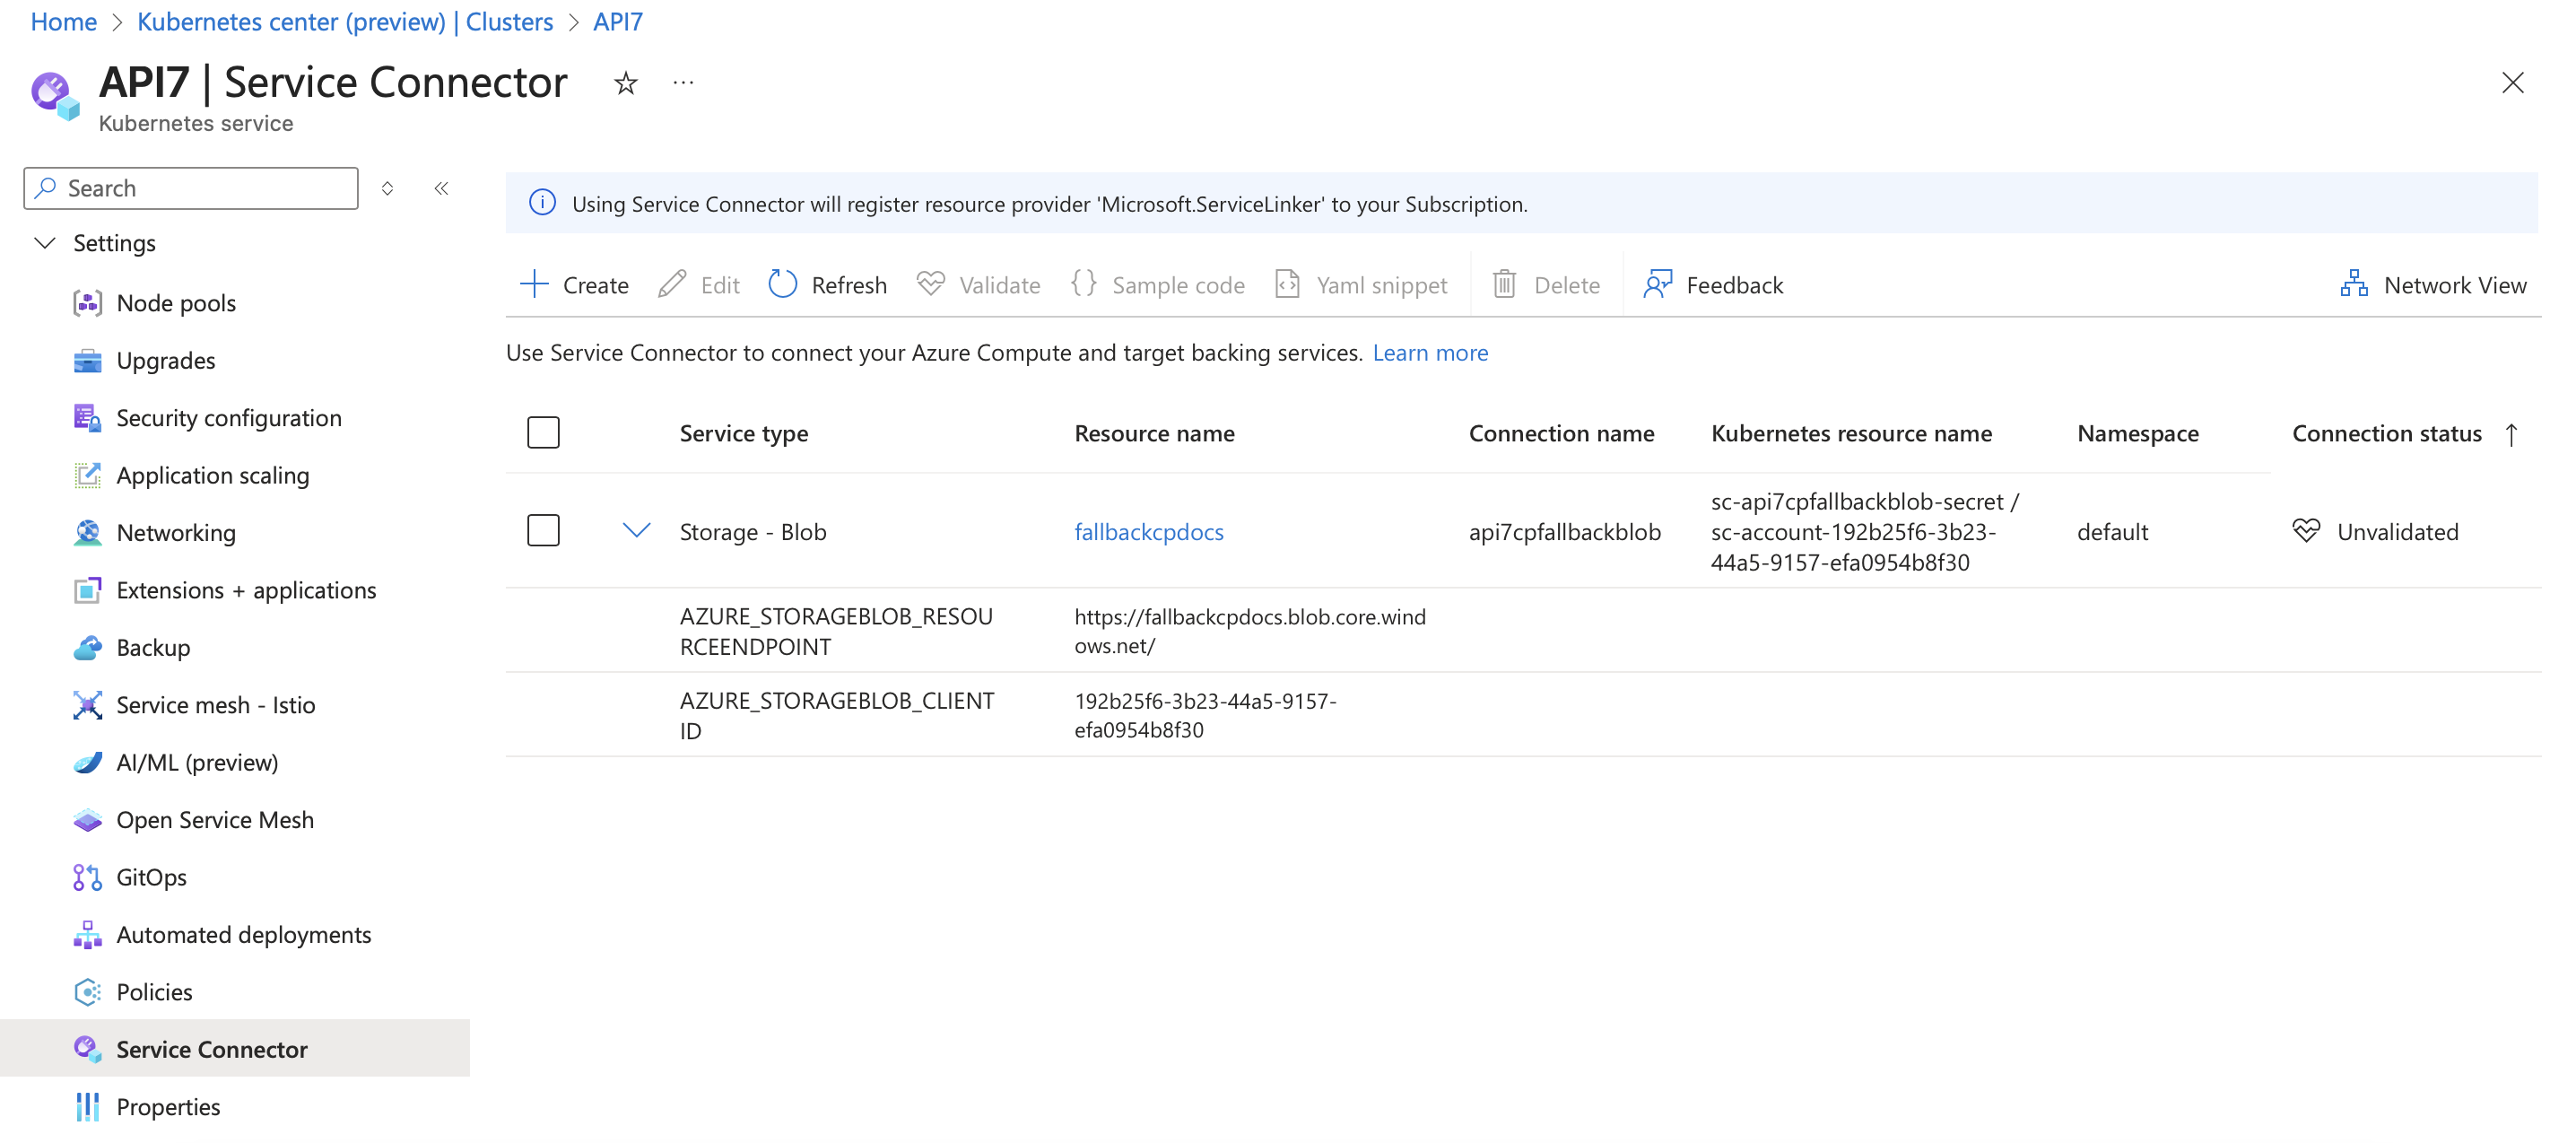The image size is (2576, 1143).
Task: Open the ellipsis menu next to the title
Action: click(x=683, y=83)
